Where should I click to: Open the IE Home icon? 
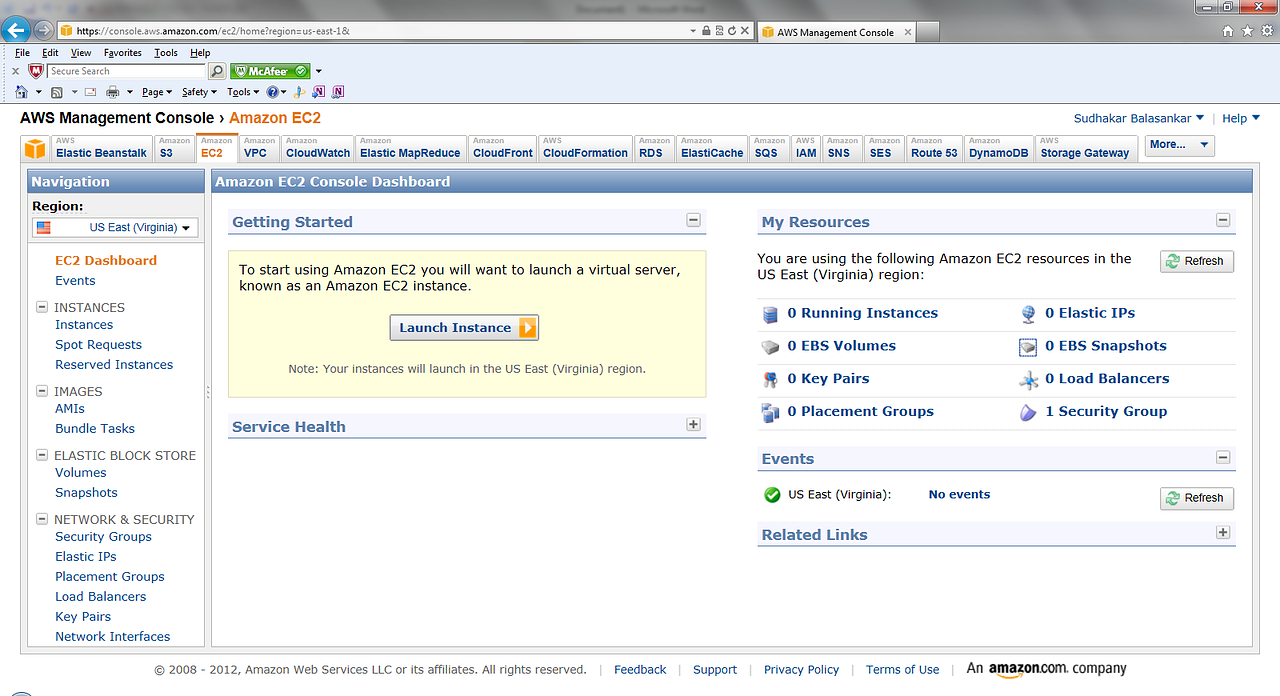(x=21, y=92)
